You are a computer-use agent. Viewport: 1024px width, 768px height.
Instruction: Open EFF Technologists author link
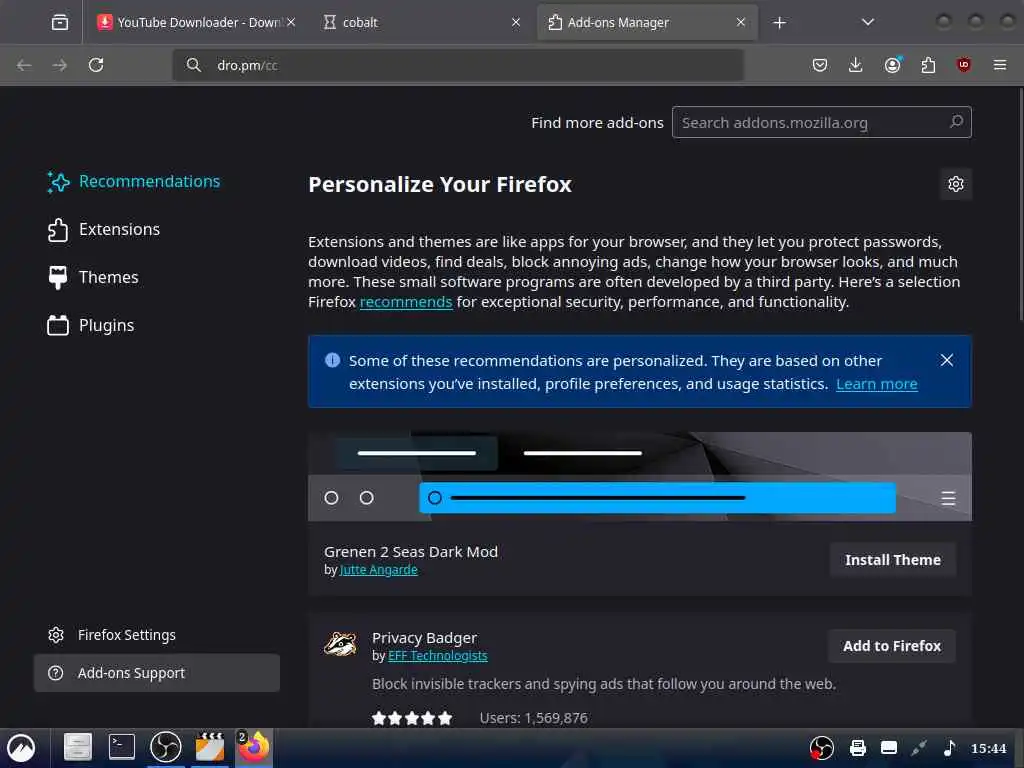(x=438, y=656)
